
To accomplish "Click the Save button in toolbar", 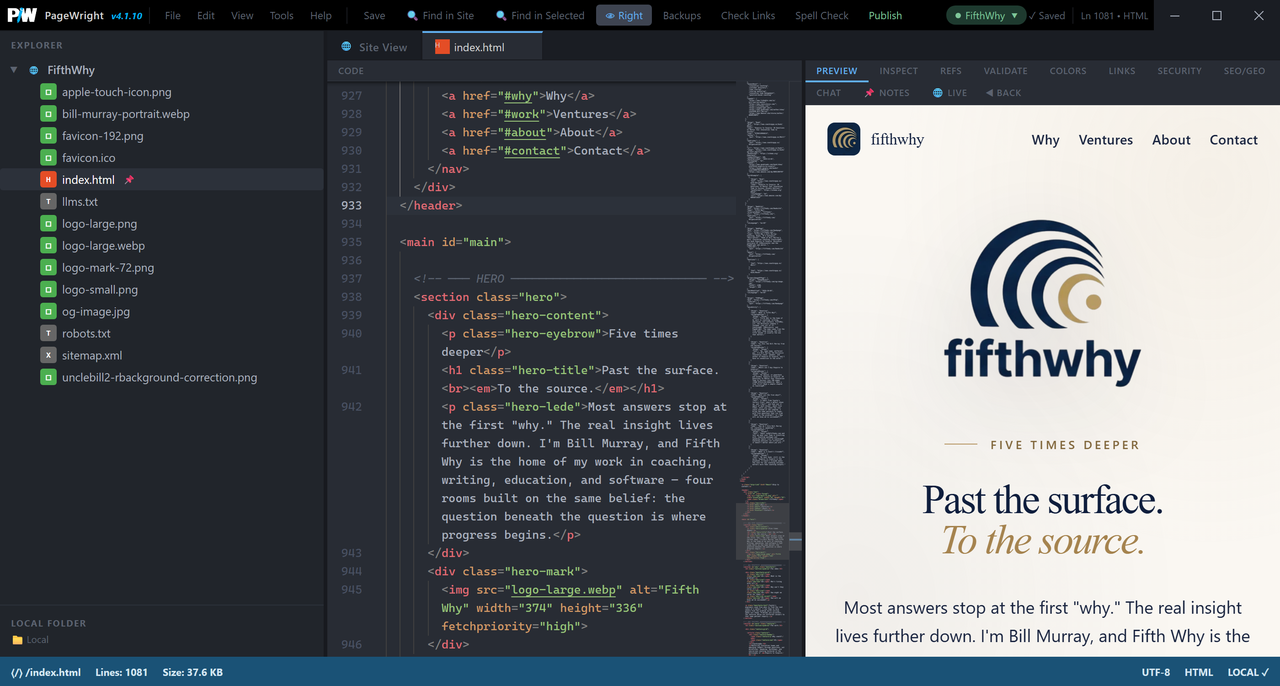I will (374, 16).
